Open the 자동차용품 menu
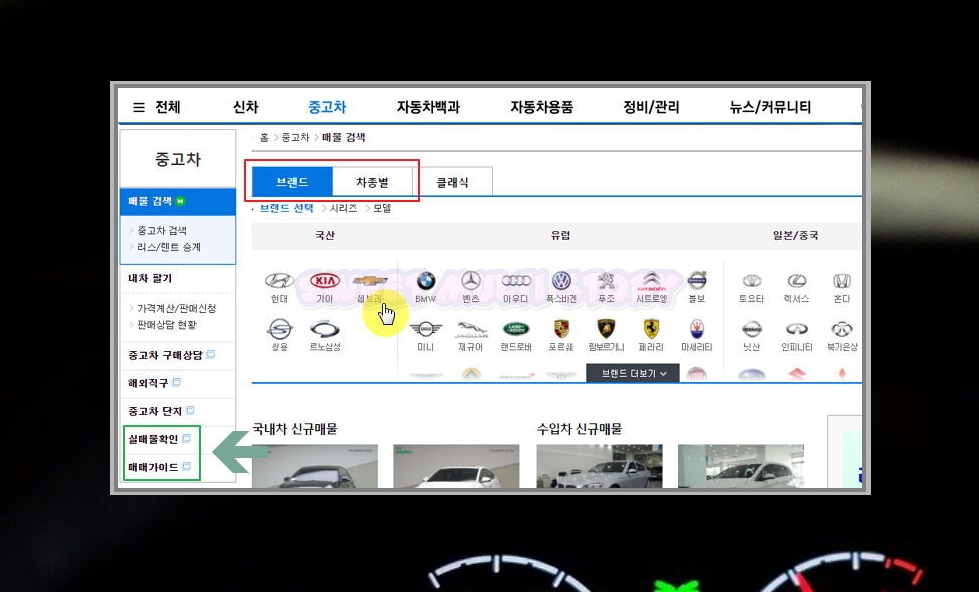Viewport: 979px width, 592px height. (x=541, y=107)
